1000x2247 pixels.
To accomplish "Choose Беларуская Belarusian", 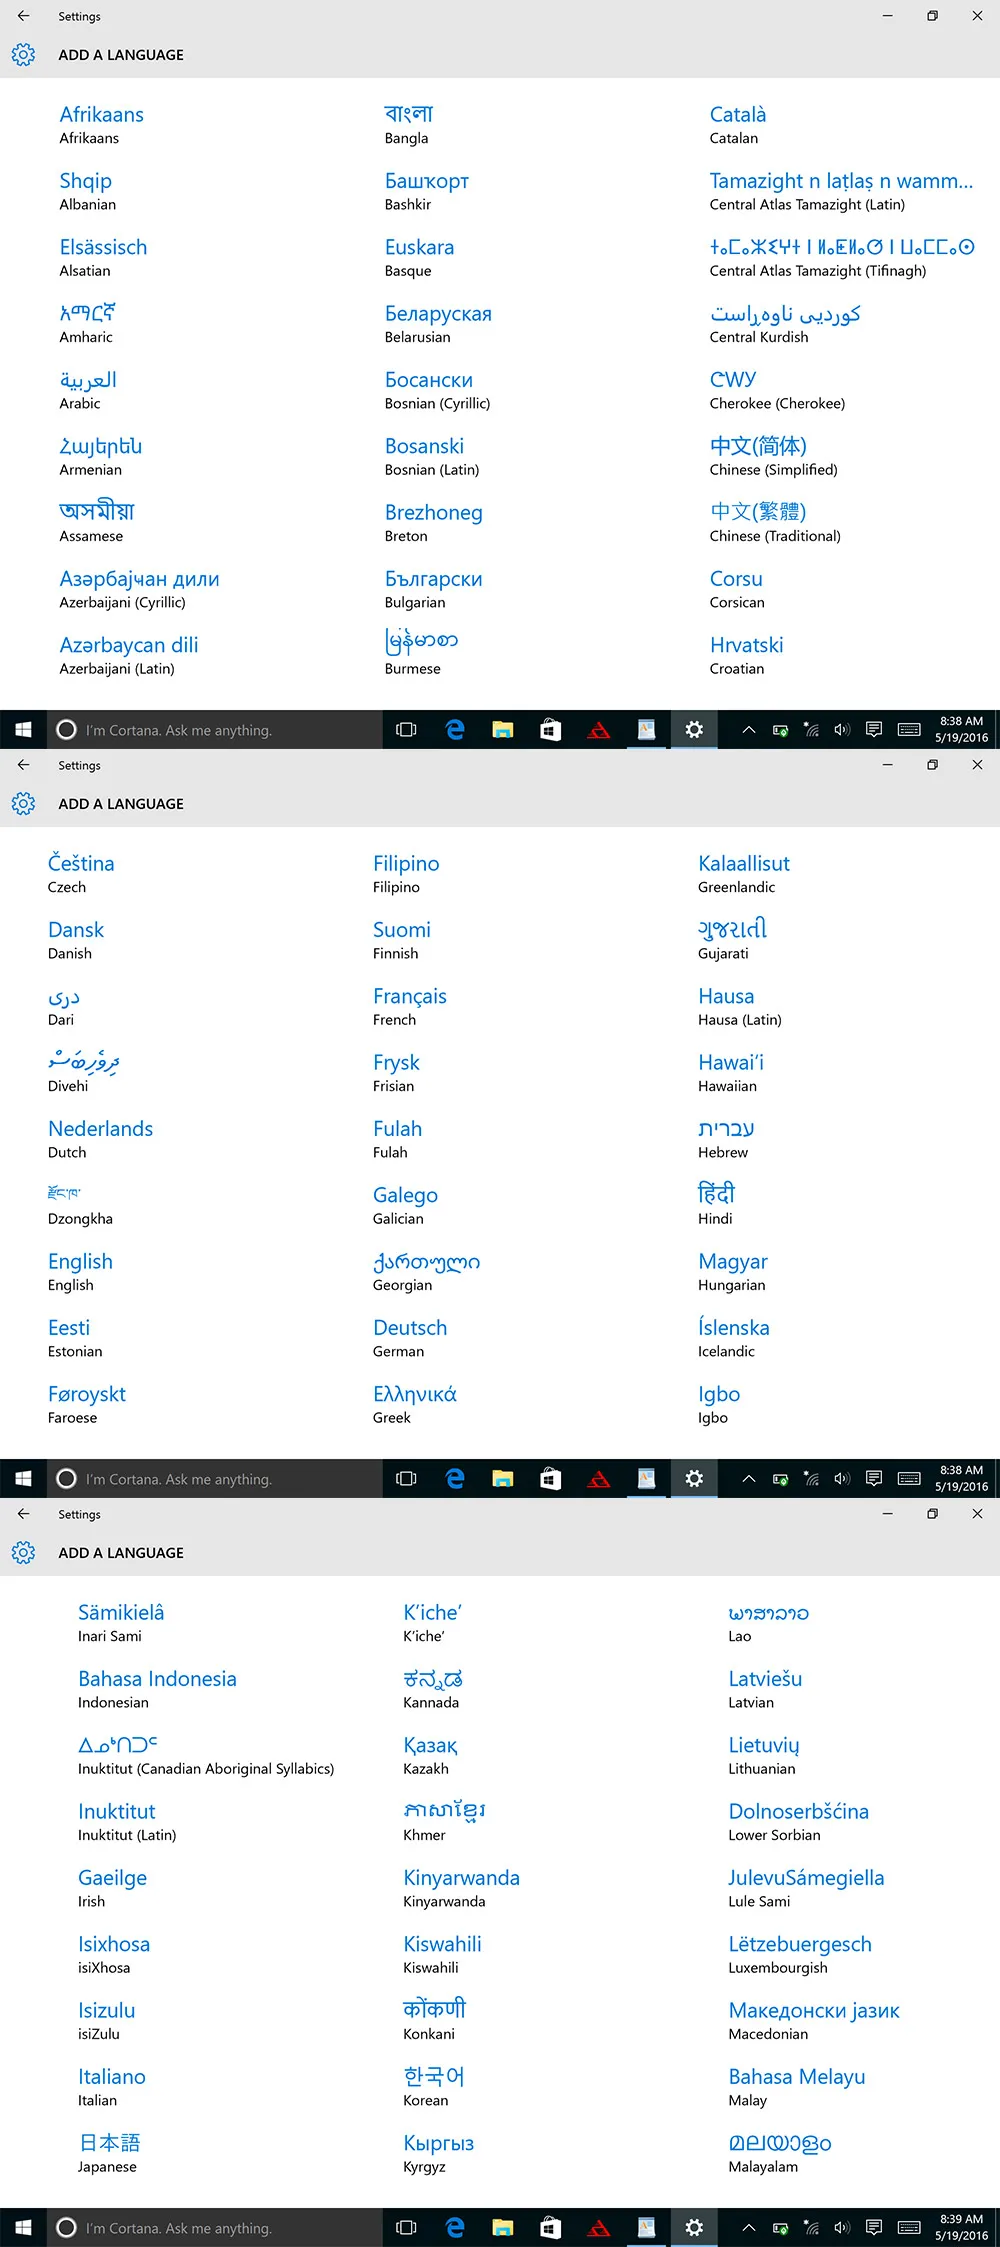I will (438, 323).
